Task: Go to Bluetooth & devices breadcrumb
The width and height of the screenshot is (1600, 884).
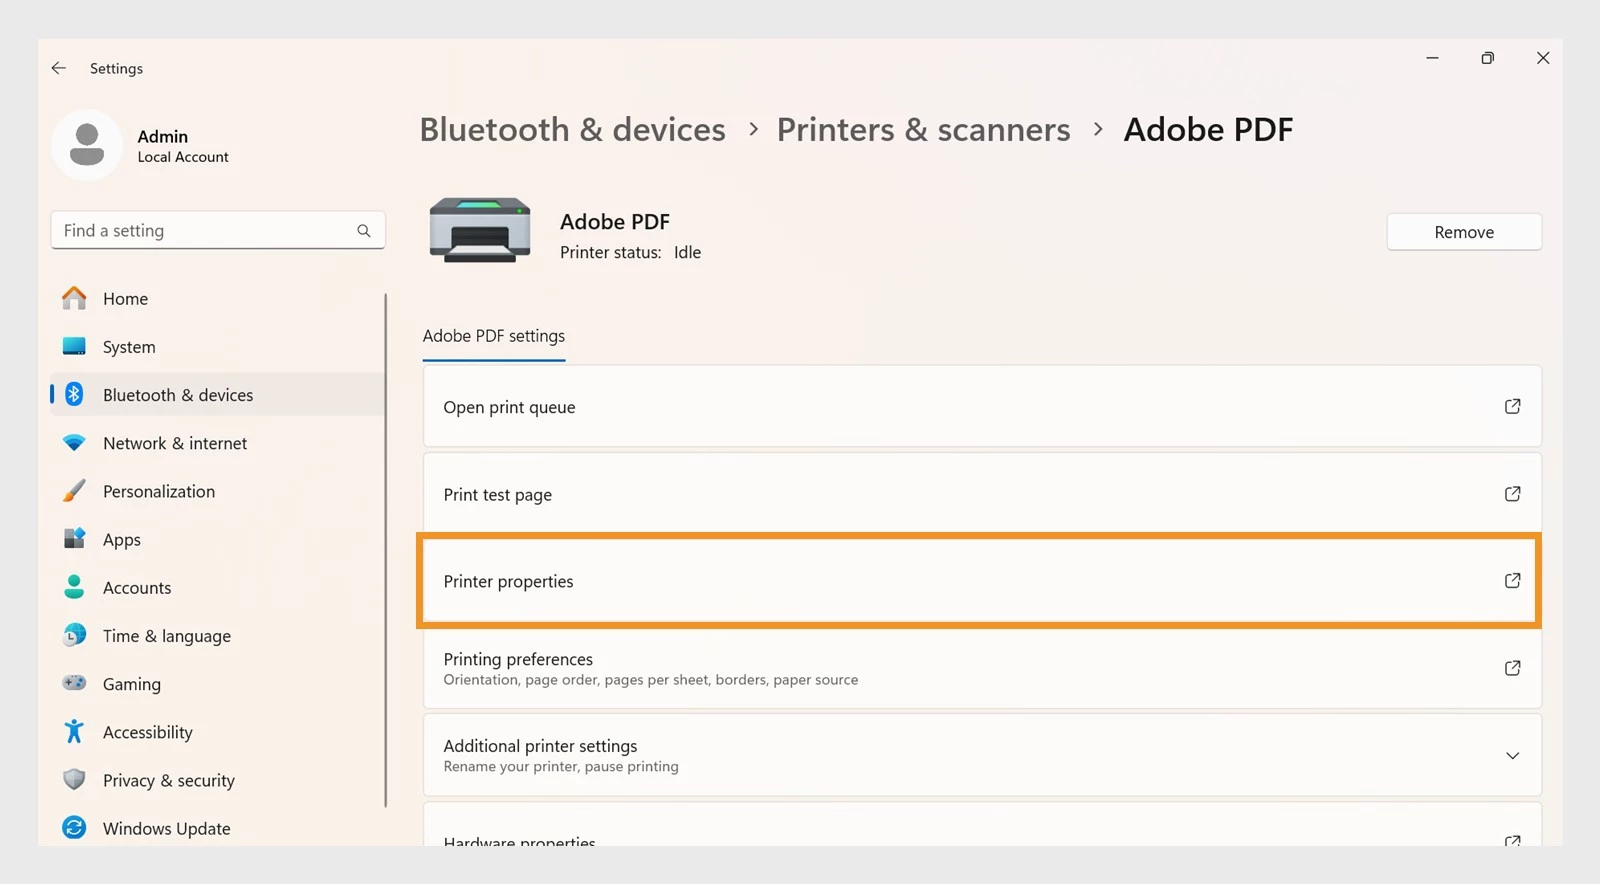Action: point(572,129)
